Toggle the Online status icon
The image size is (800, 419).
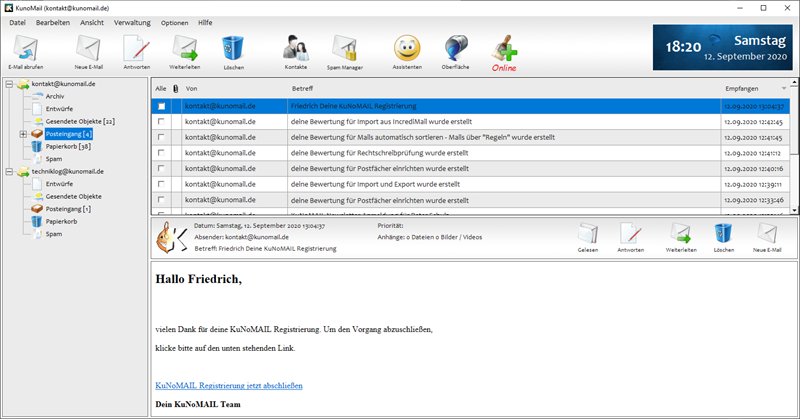coord(503,50)
